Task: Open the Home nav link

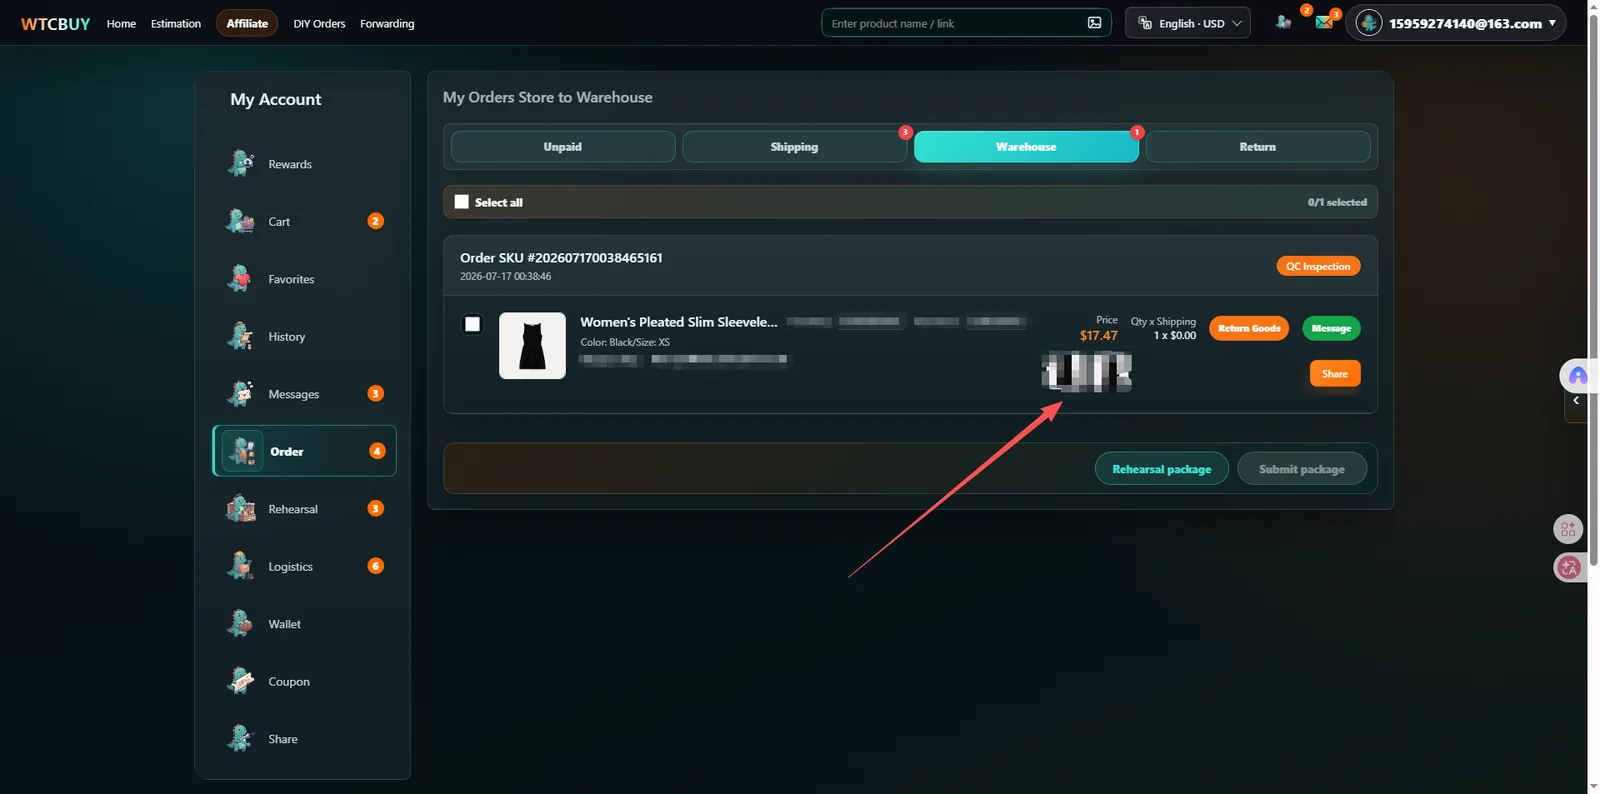Action: (121, 24)
